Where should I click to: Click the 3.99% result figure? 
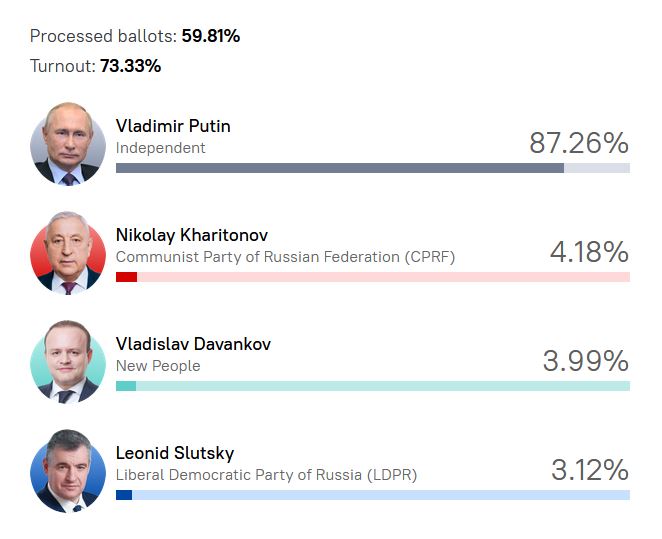click(585, 361)
